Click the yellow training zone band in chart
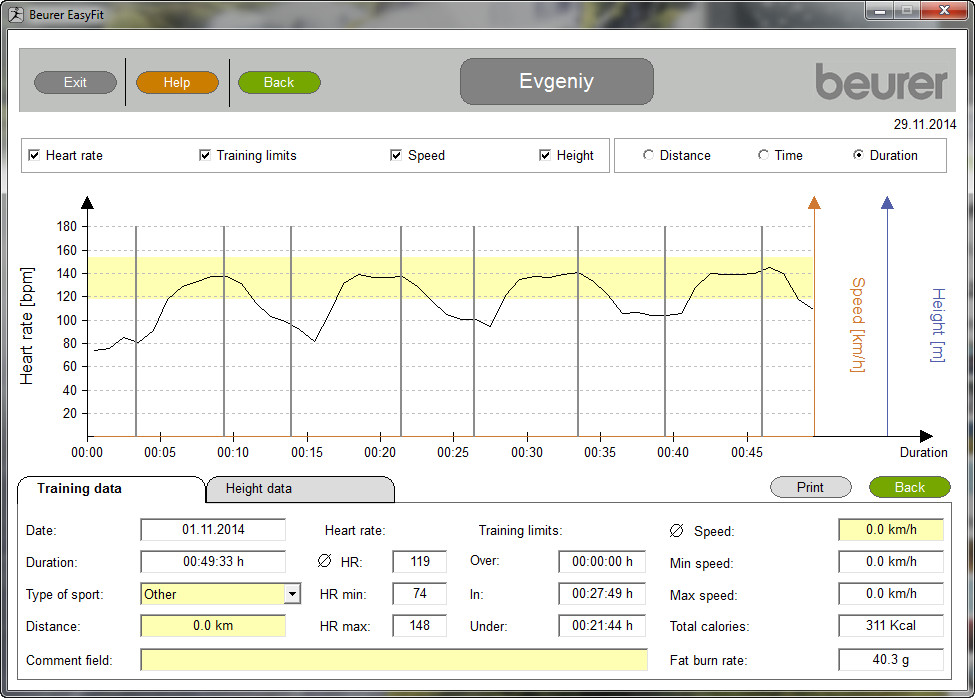 tap(450, 277)
